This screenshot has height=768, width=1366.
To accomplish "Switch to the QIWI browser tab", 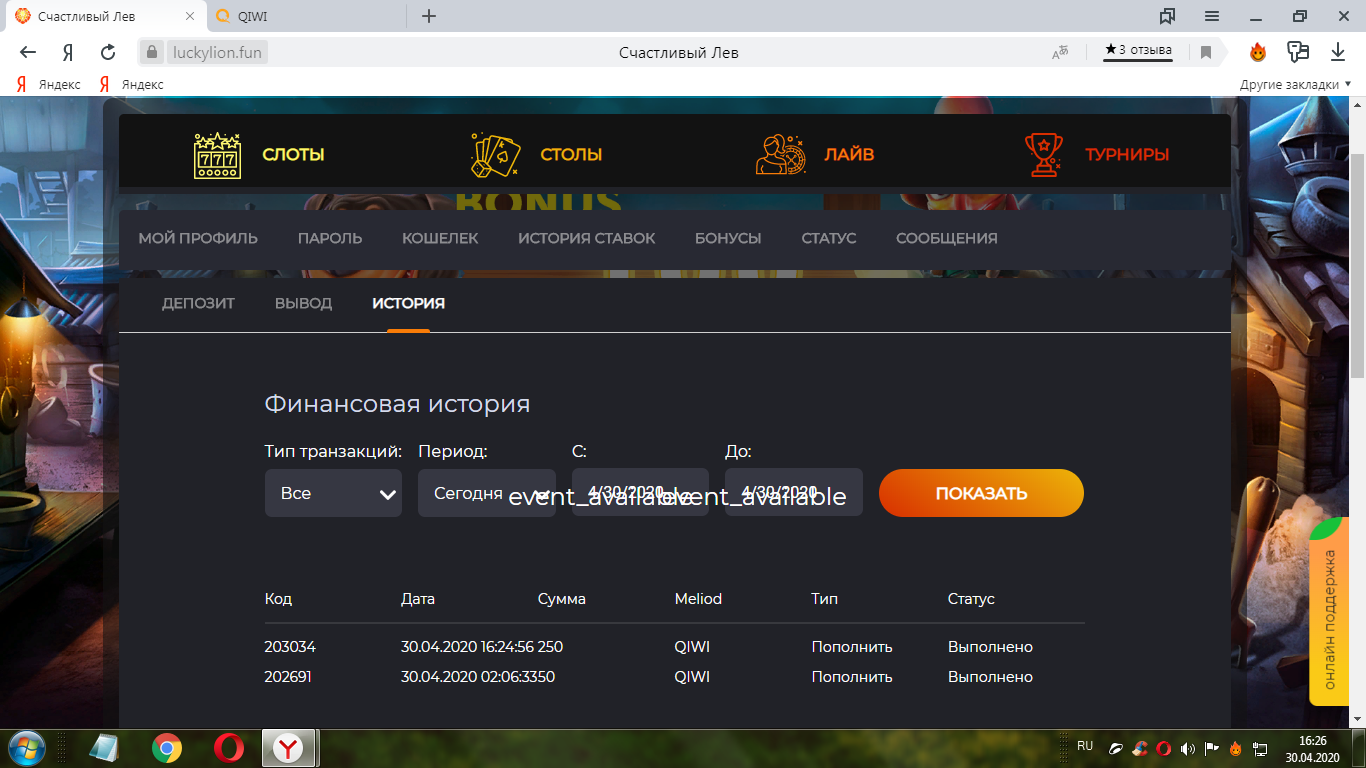I will [305, 16].
